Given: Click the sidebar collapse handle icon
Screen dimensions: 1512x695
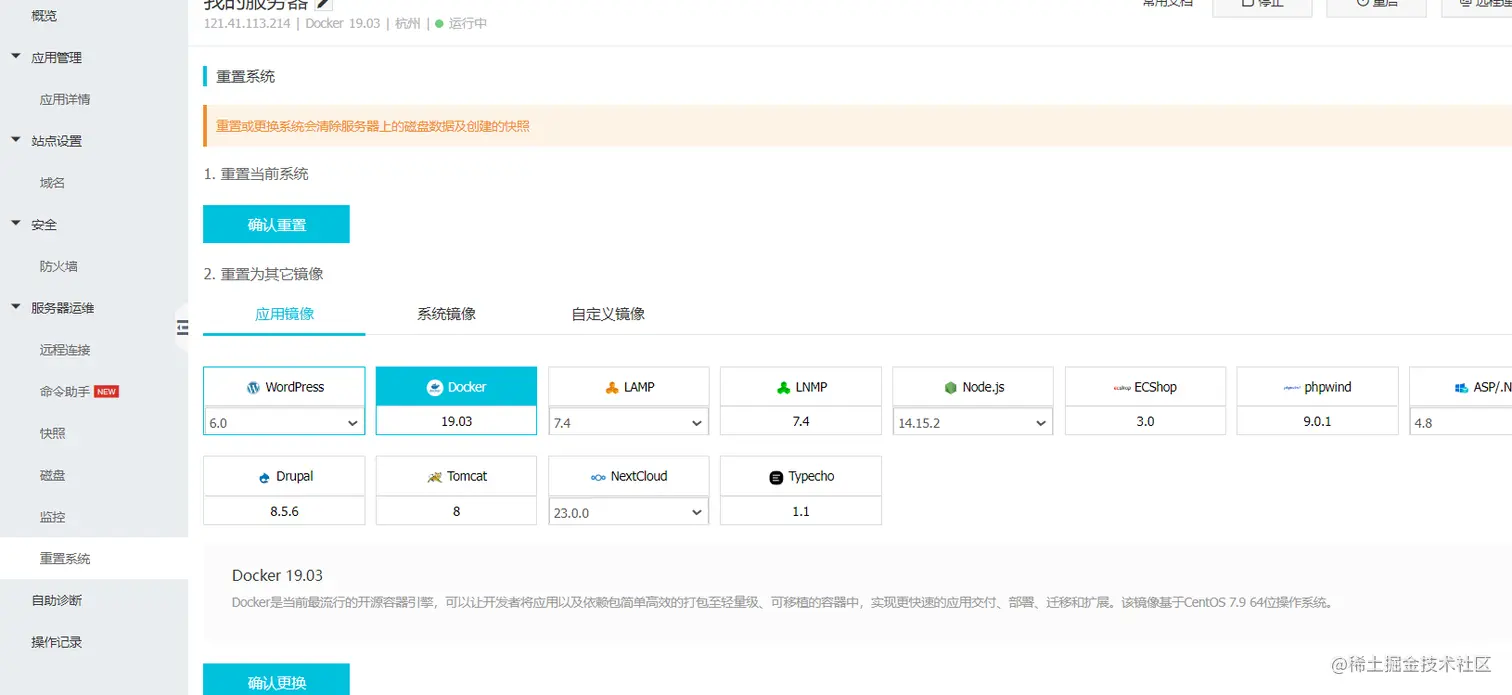Looking at the screenshot, I should point(182,327).
